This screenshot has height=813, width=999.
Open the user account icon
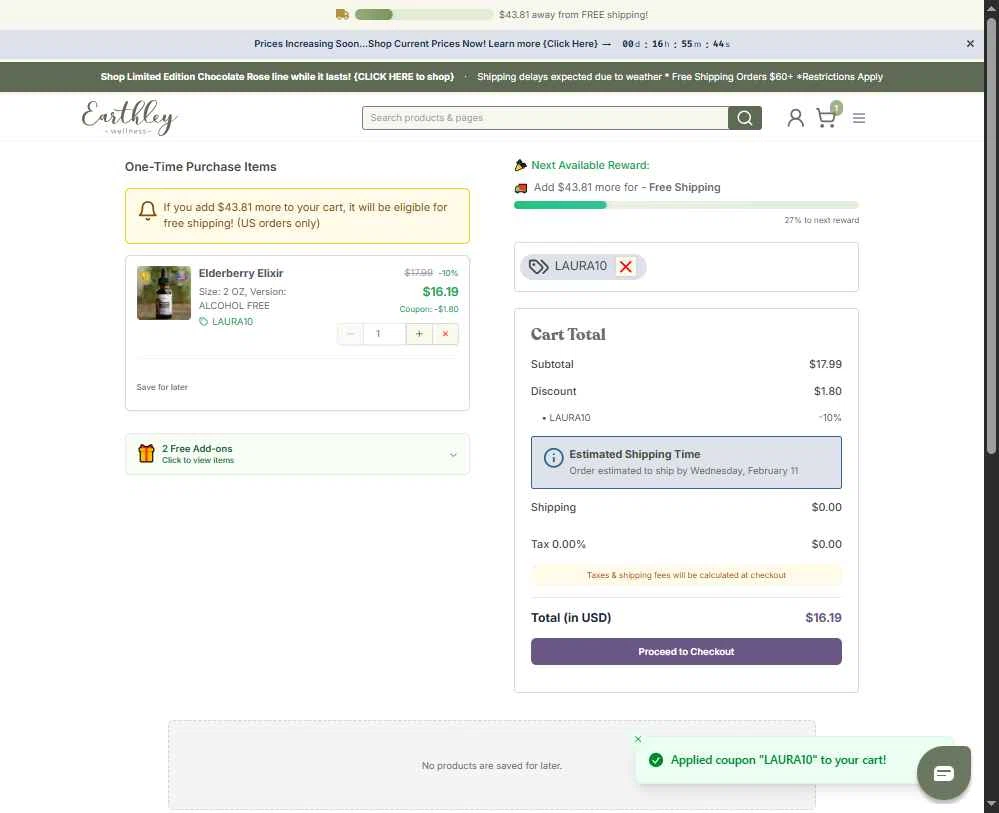coord(795,118)
